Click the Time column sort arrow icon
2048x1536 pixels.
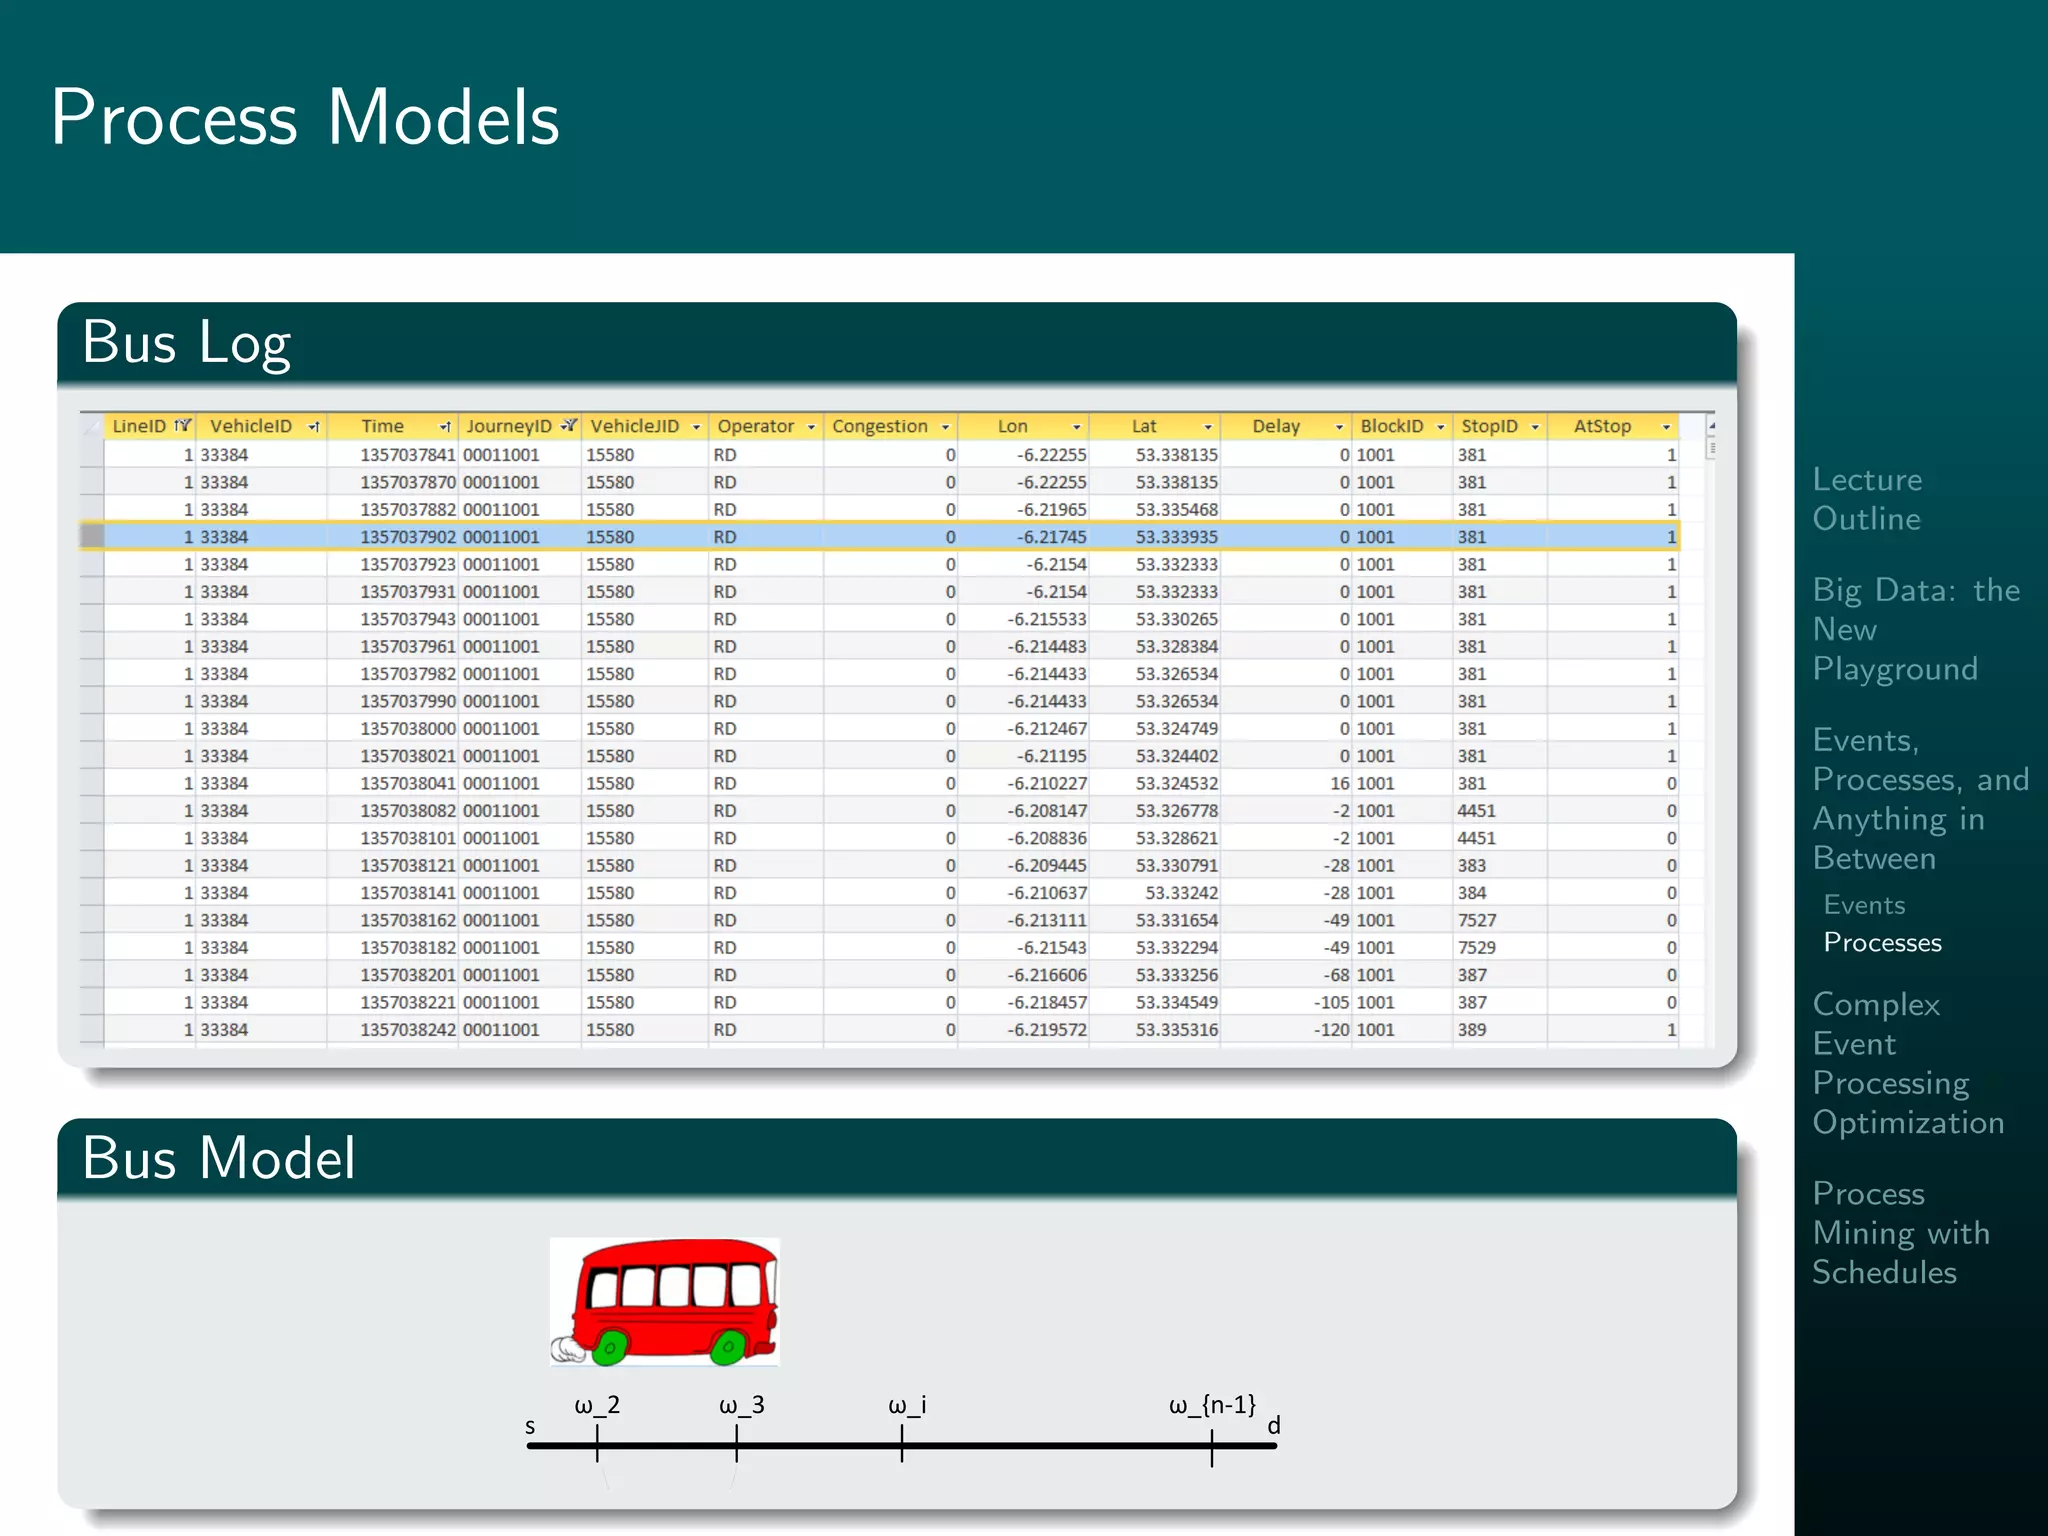[x=445, y=427]
